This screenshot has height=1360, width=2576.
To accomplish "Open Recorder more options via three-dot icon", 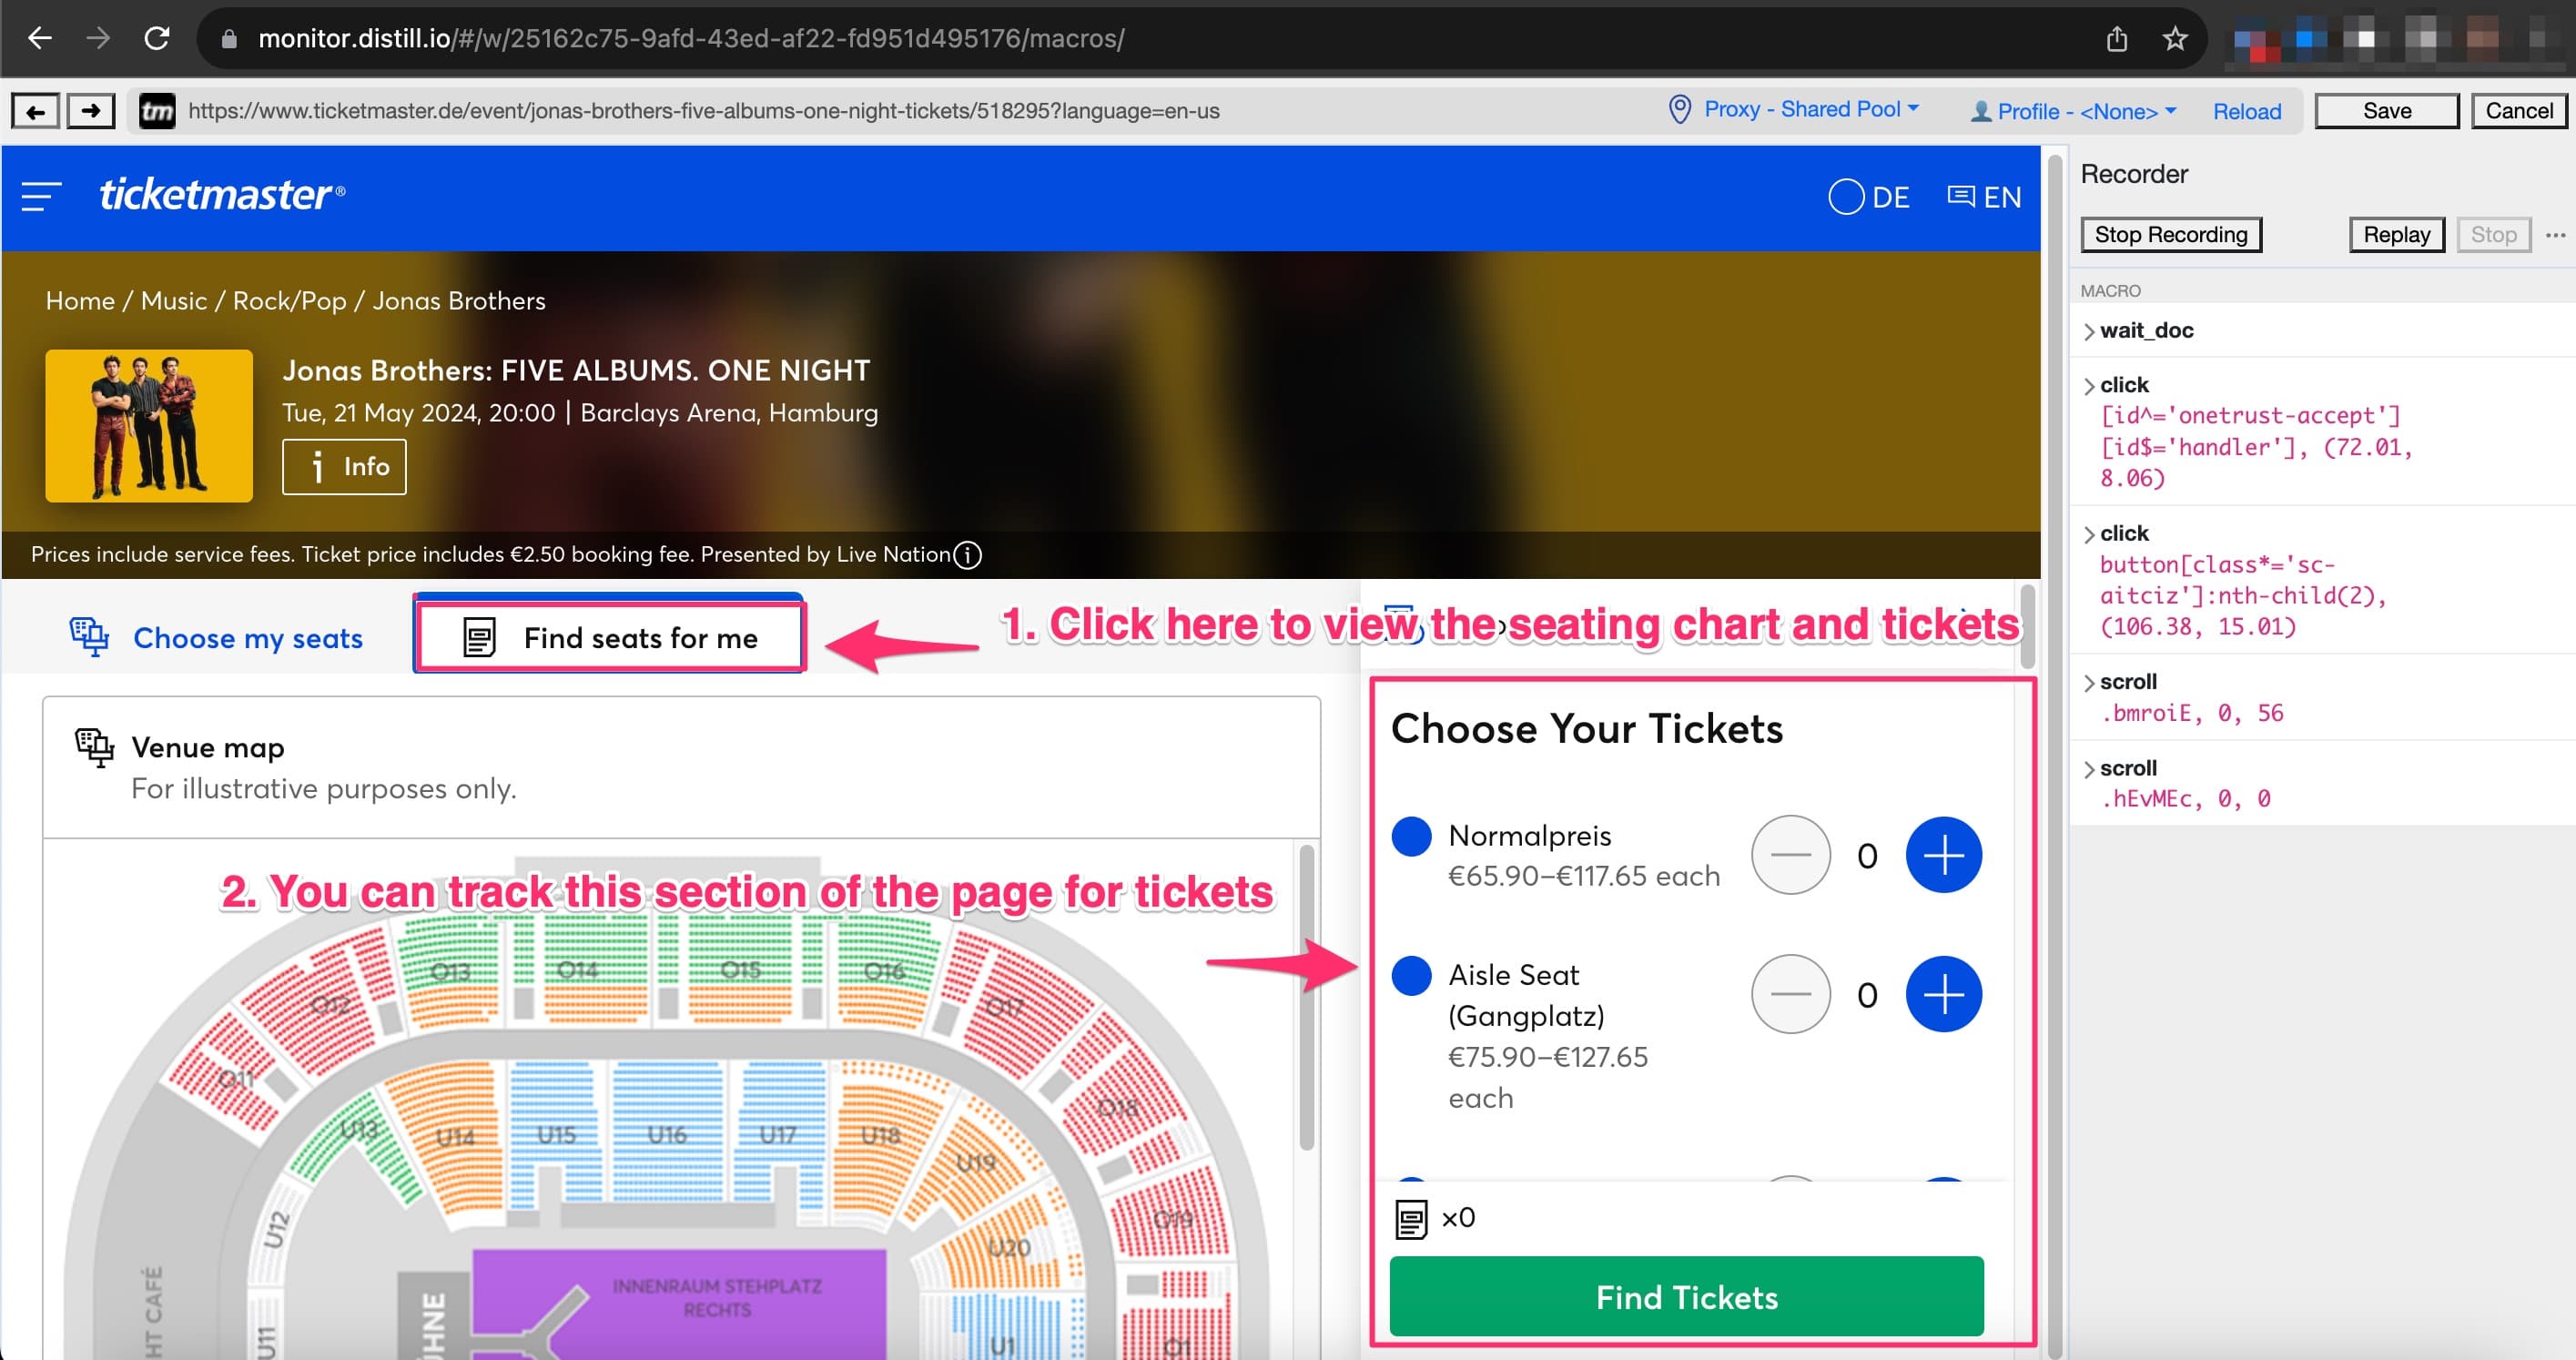I will (2554, 235).
